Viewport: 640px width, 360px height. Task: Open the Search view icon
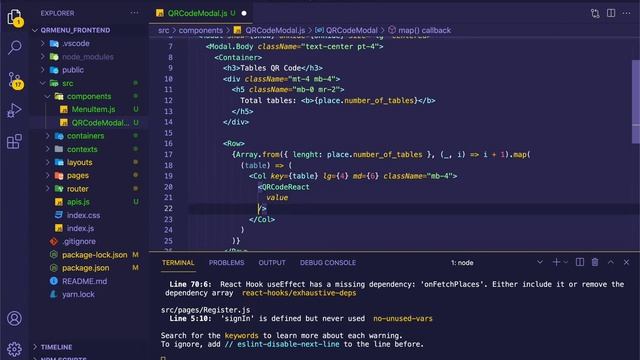click(14, 47)
